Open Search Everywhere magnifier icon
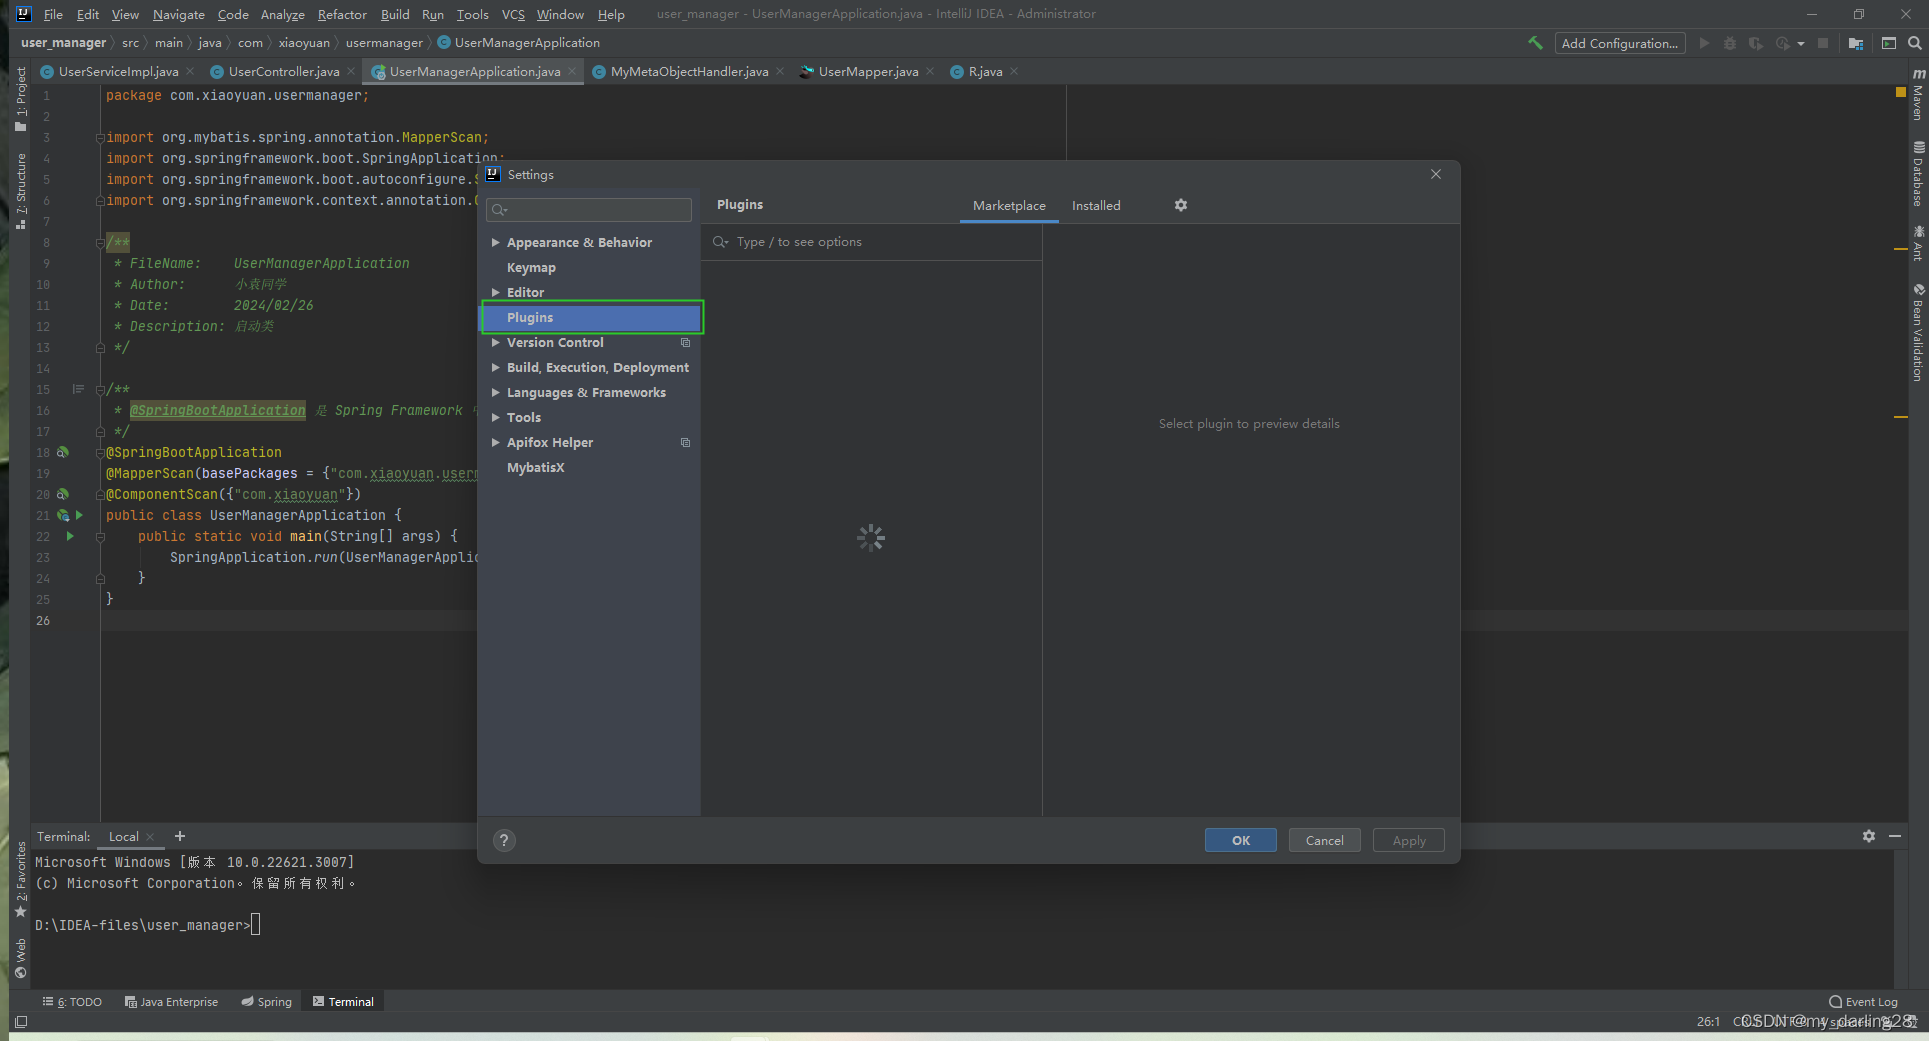This screenshot has height=1041, width=1929. click(1915, 43)
